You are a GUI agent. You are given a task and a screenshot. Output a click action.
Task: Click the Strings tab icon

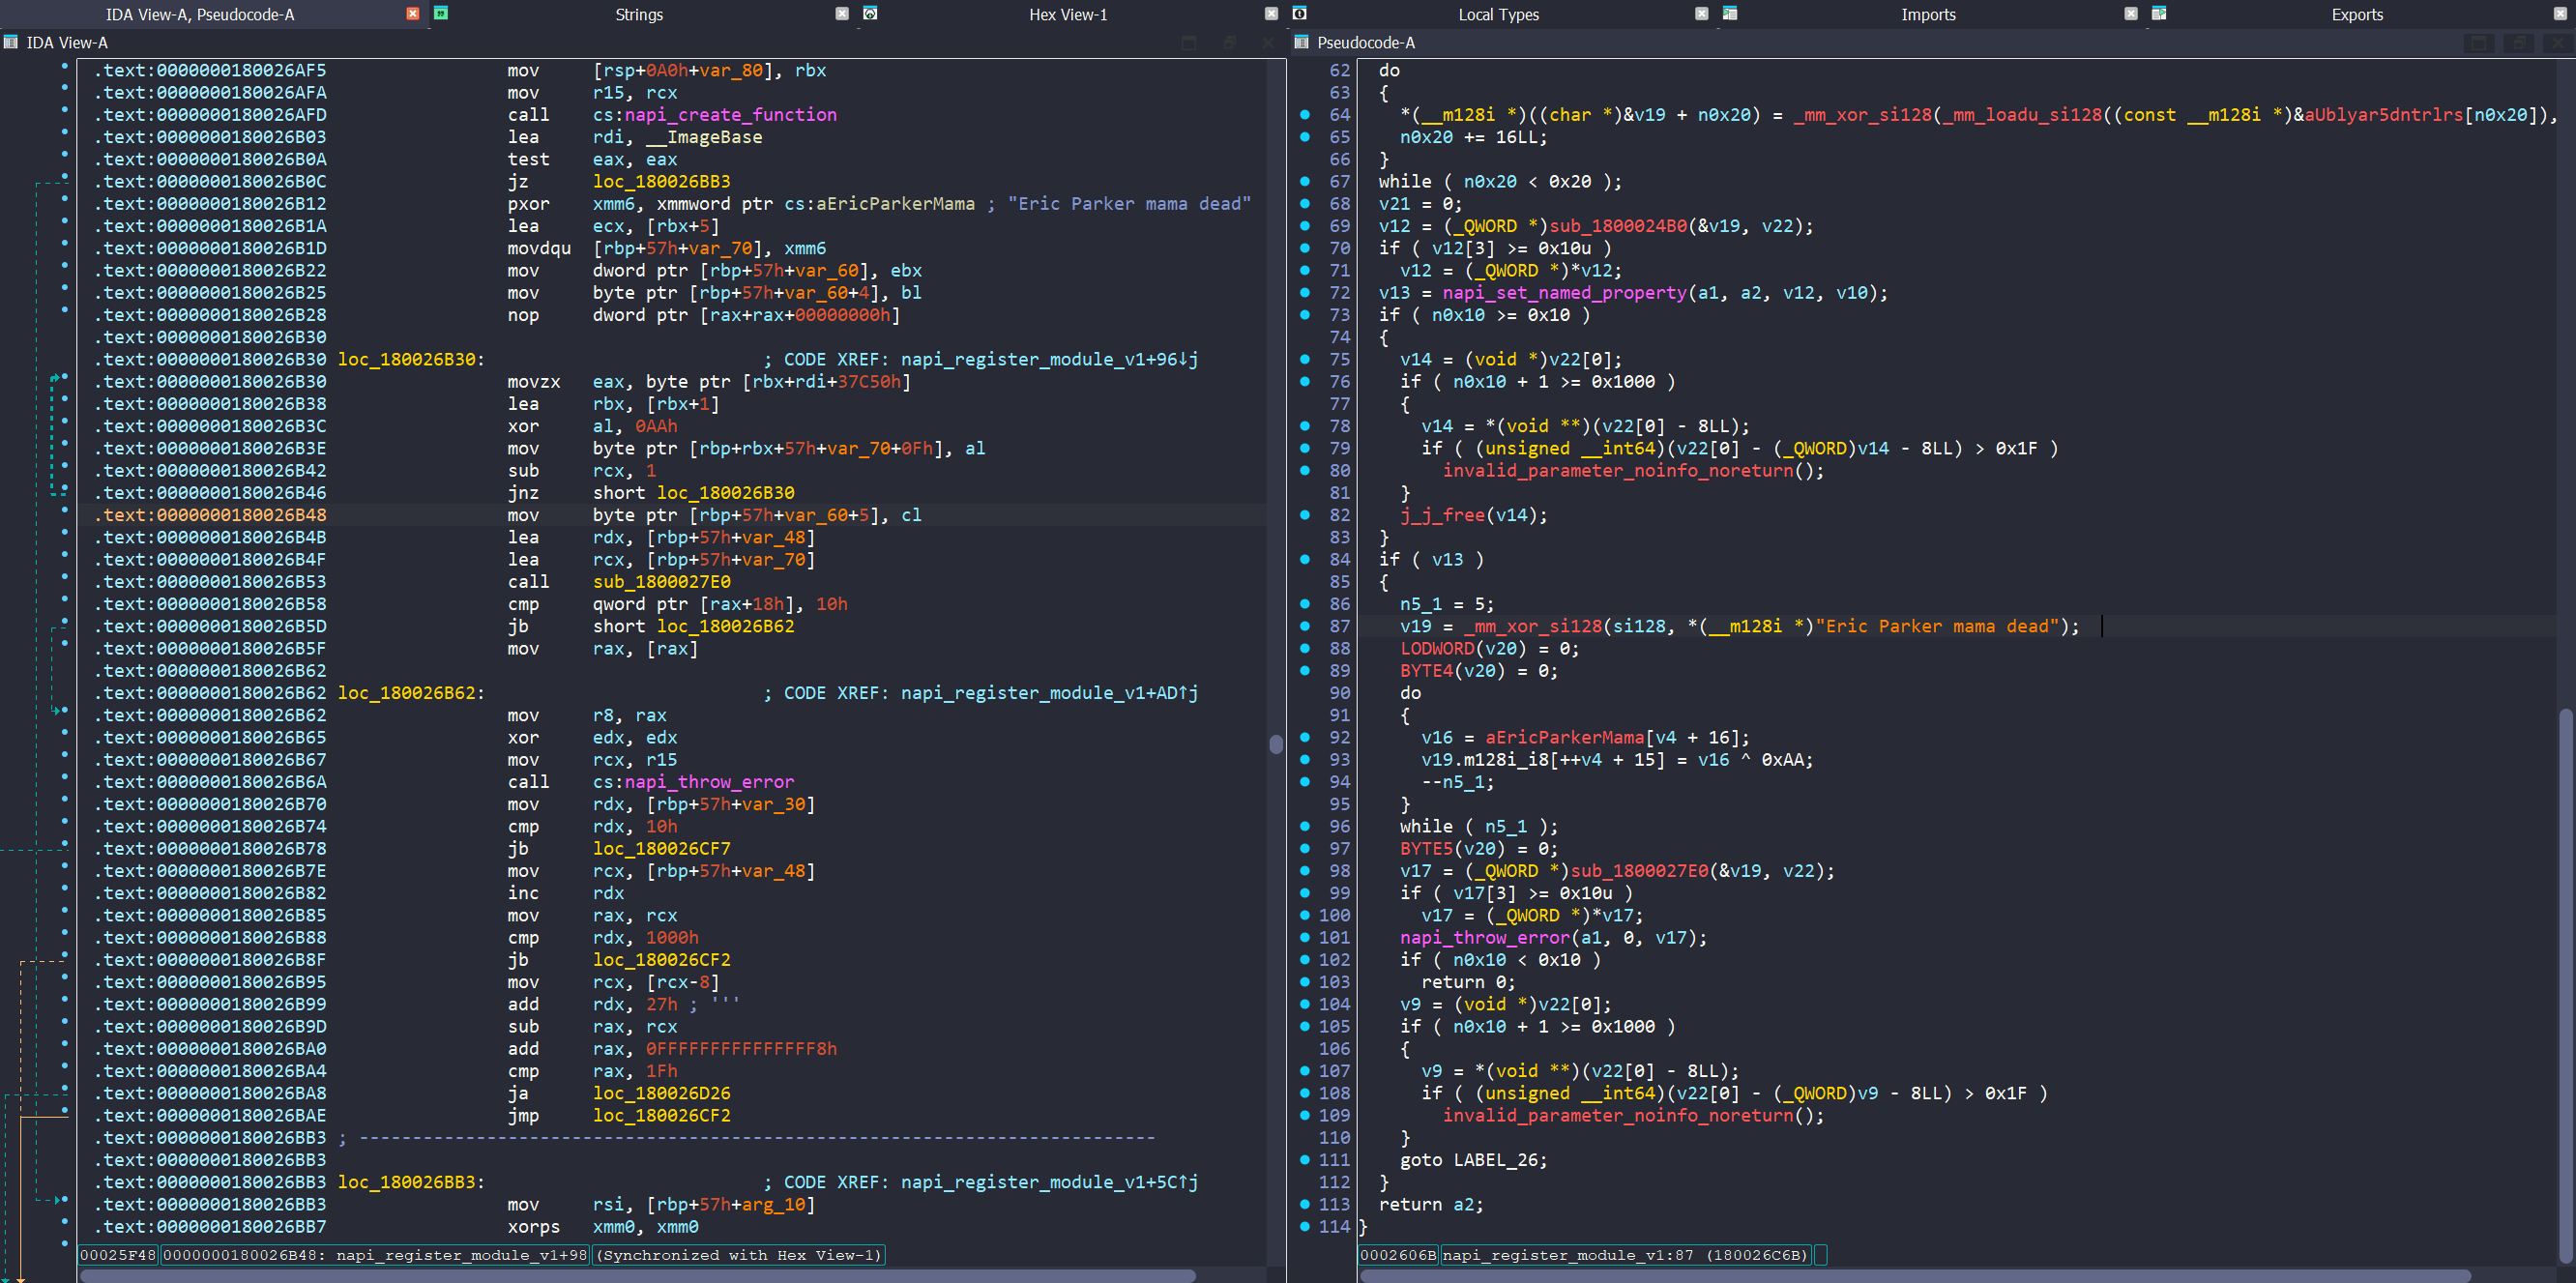coord(441,13)
